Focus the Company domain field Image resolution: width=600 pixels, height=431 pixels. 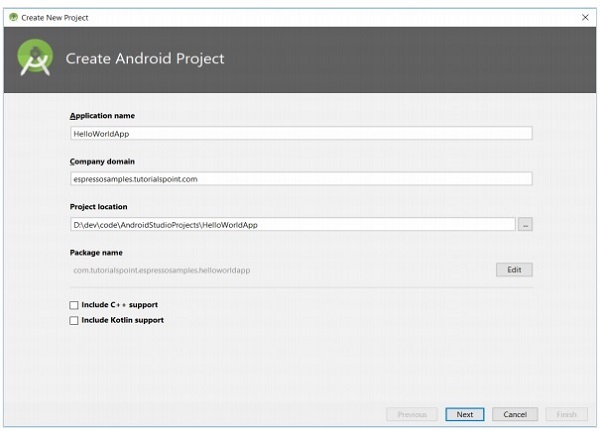click(x=300, y=179)
